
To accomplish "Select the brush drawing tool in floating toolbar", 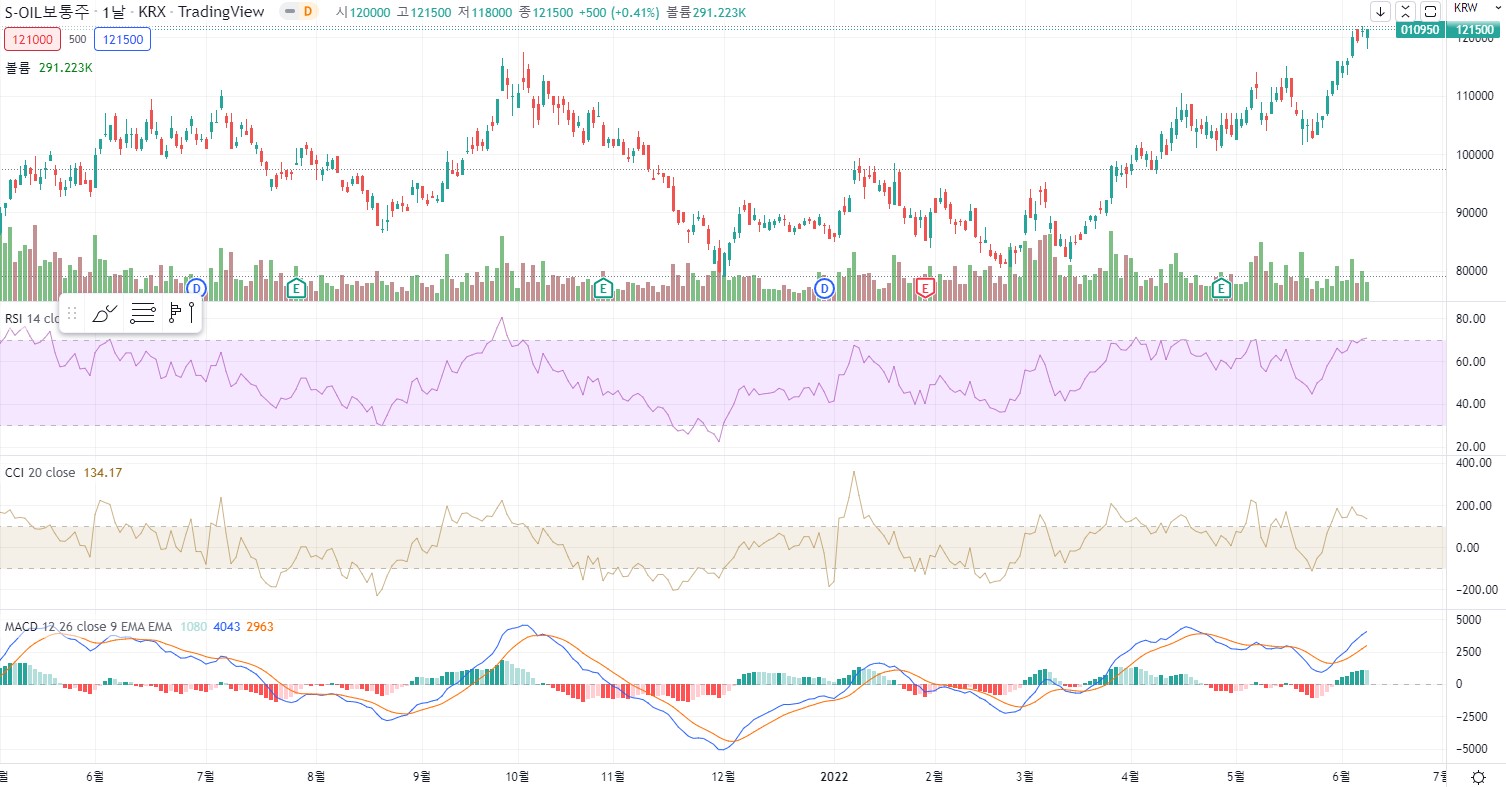I will [x=105, y=314].
